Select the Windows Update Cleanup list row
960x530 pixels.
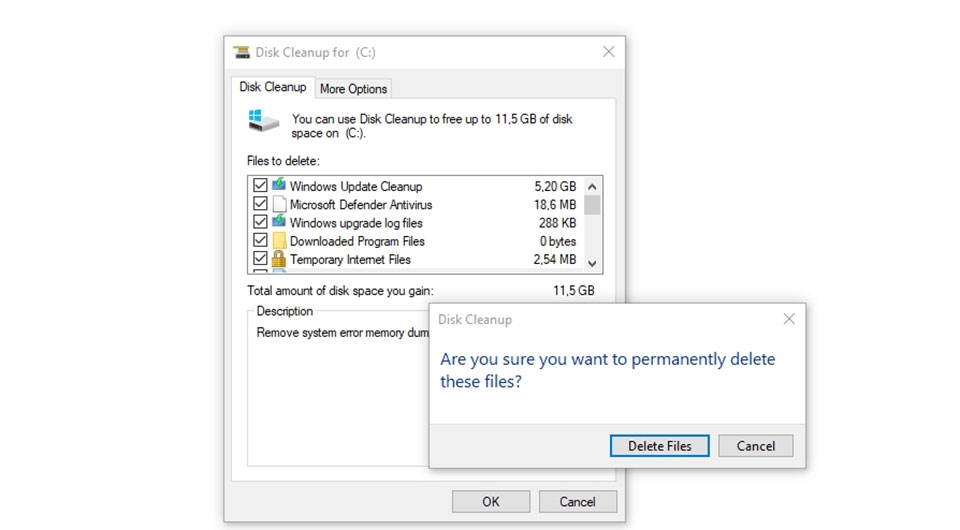pyautogui.click(x=416, y=186)
